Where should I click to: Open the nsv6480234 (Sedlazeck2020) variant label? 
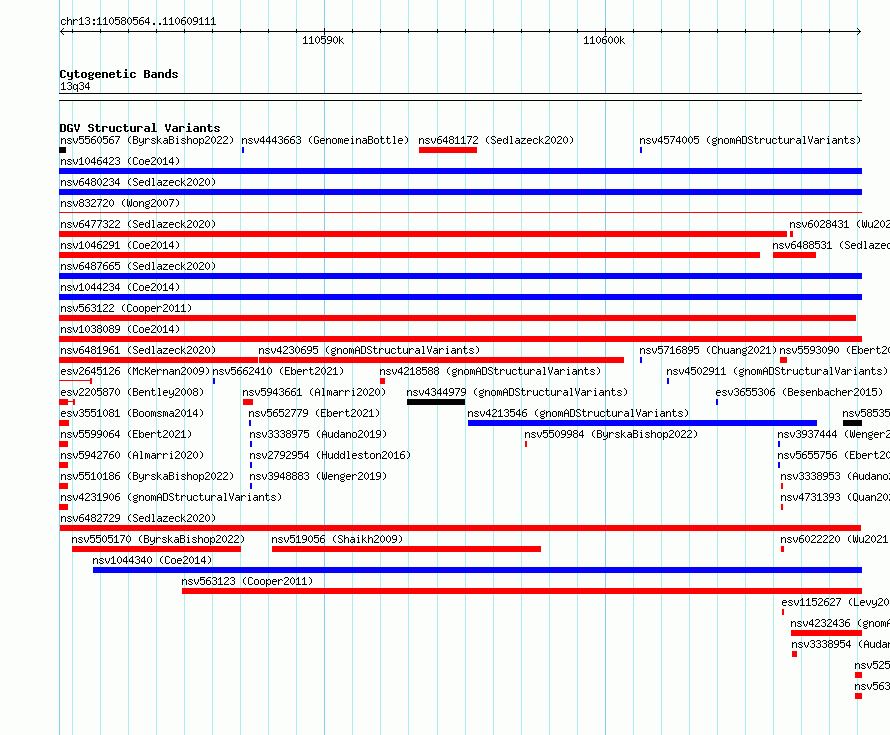(x=138, y=182)
